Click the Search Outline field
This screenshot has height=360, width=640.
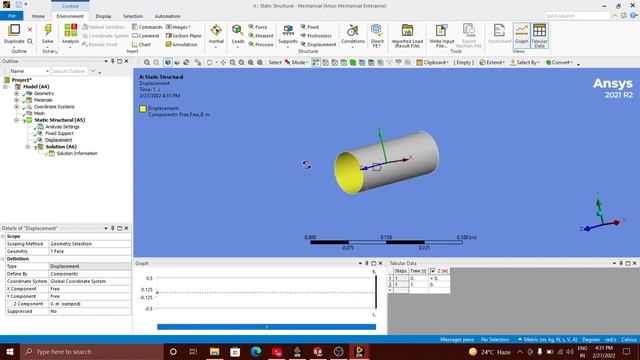pos(69,71)
